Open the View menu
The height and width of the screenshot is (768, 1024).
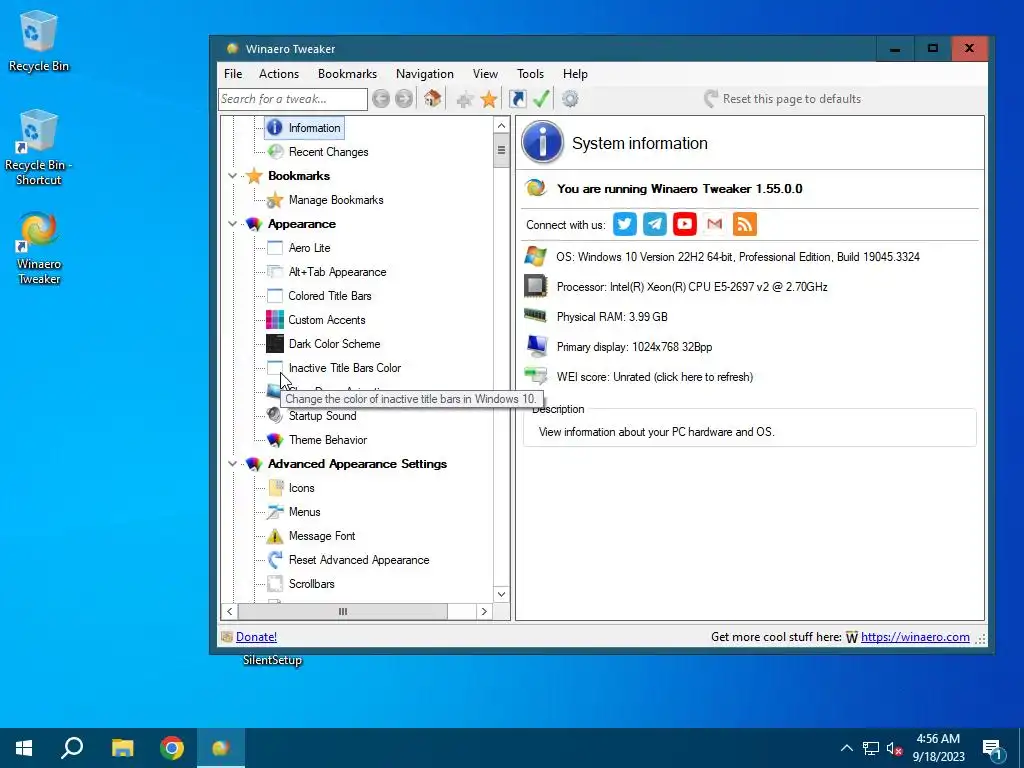pyautogui.click(x=485, y=74)
